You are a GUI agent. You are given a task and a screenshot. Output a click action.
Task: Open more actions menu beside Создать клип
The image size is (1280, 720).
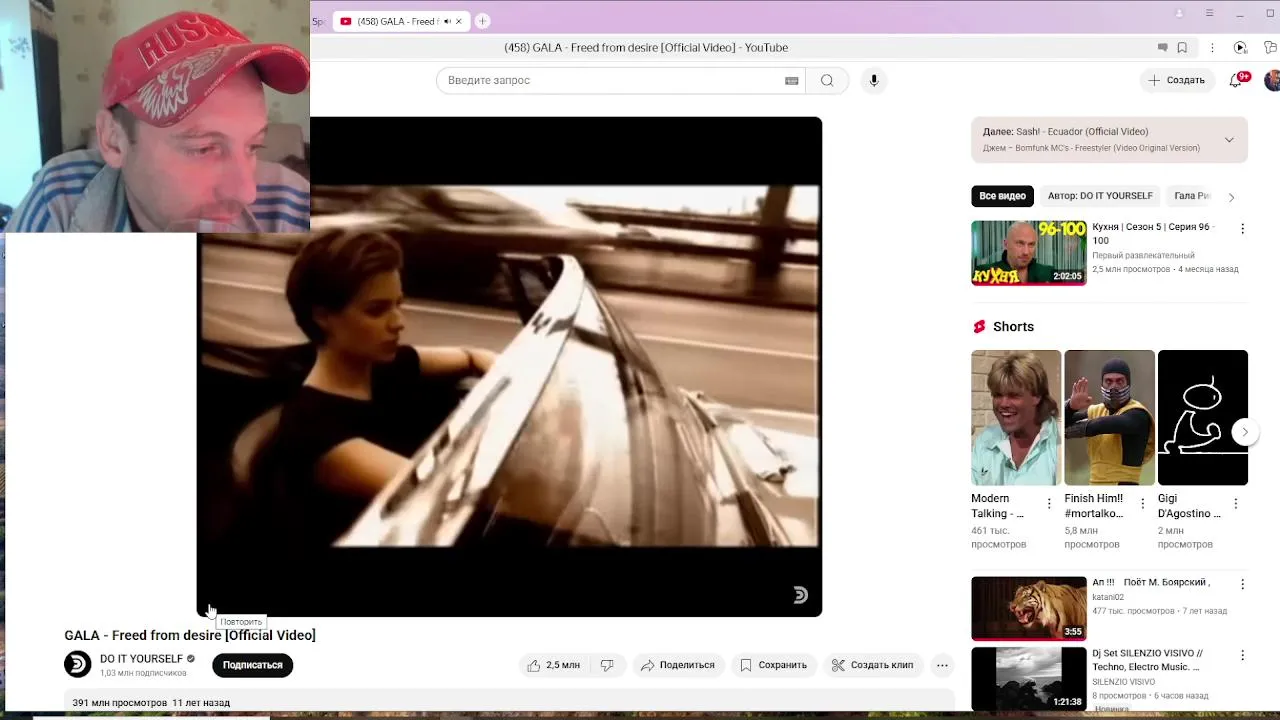point(942,665)
